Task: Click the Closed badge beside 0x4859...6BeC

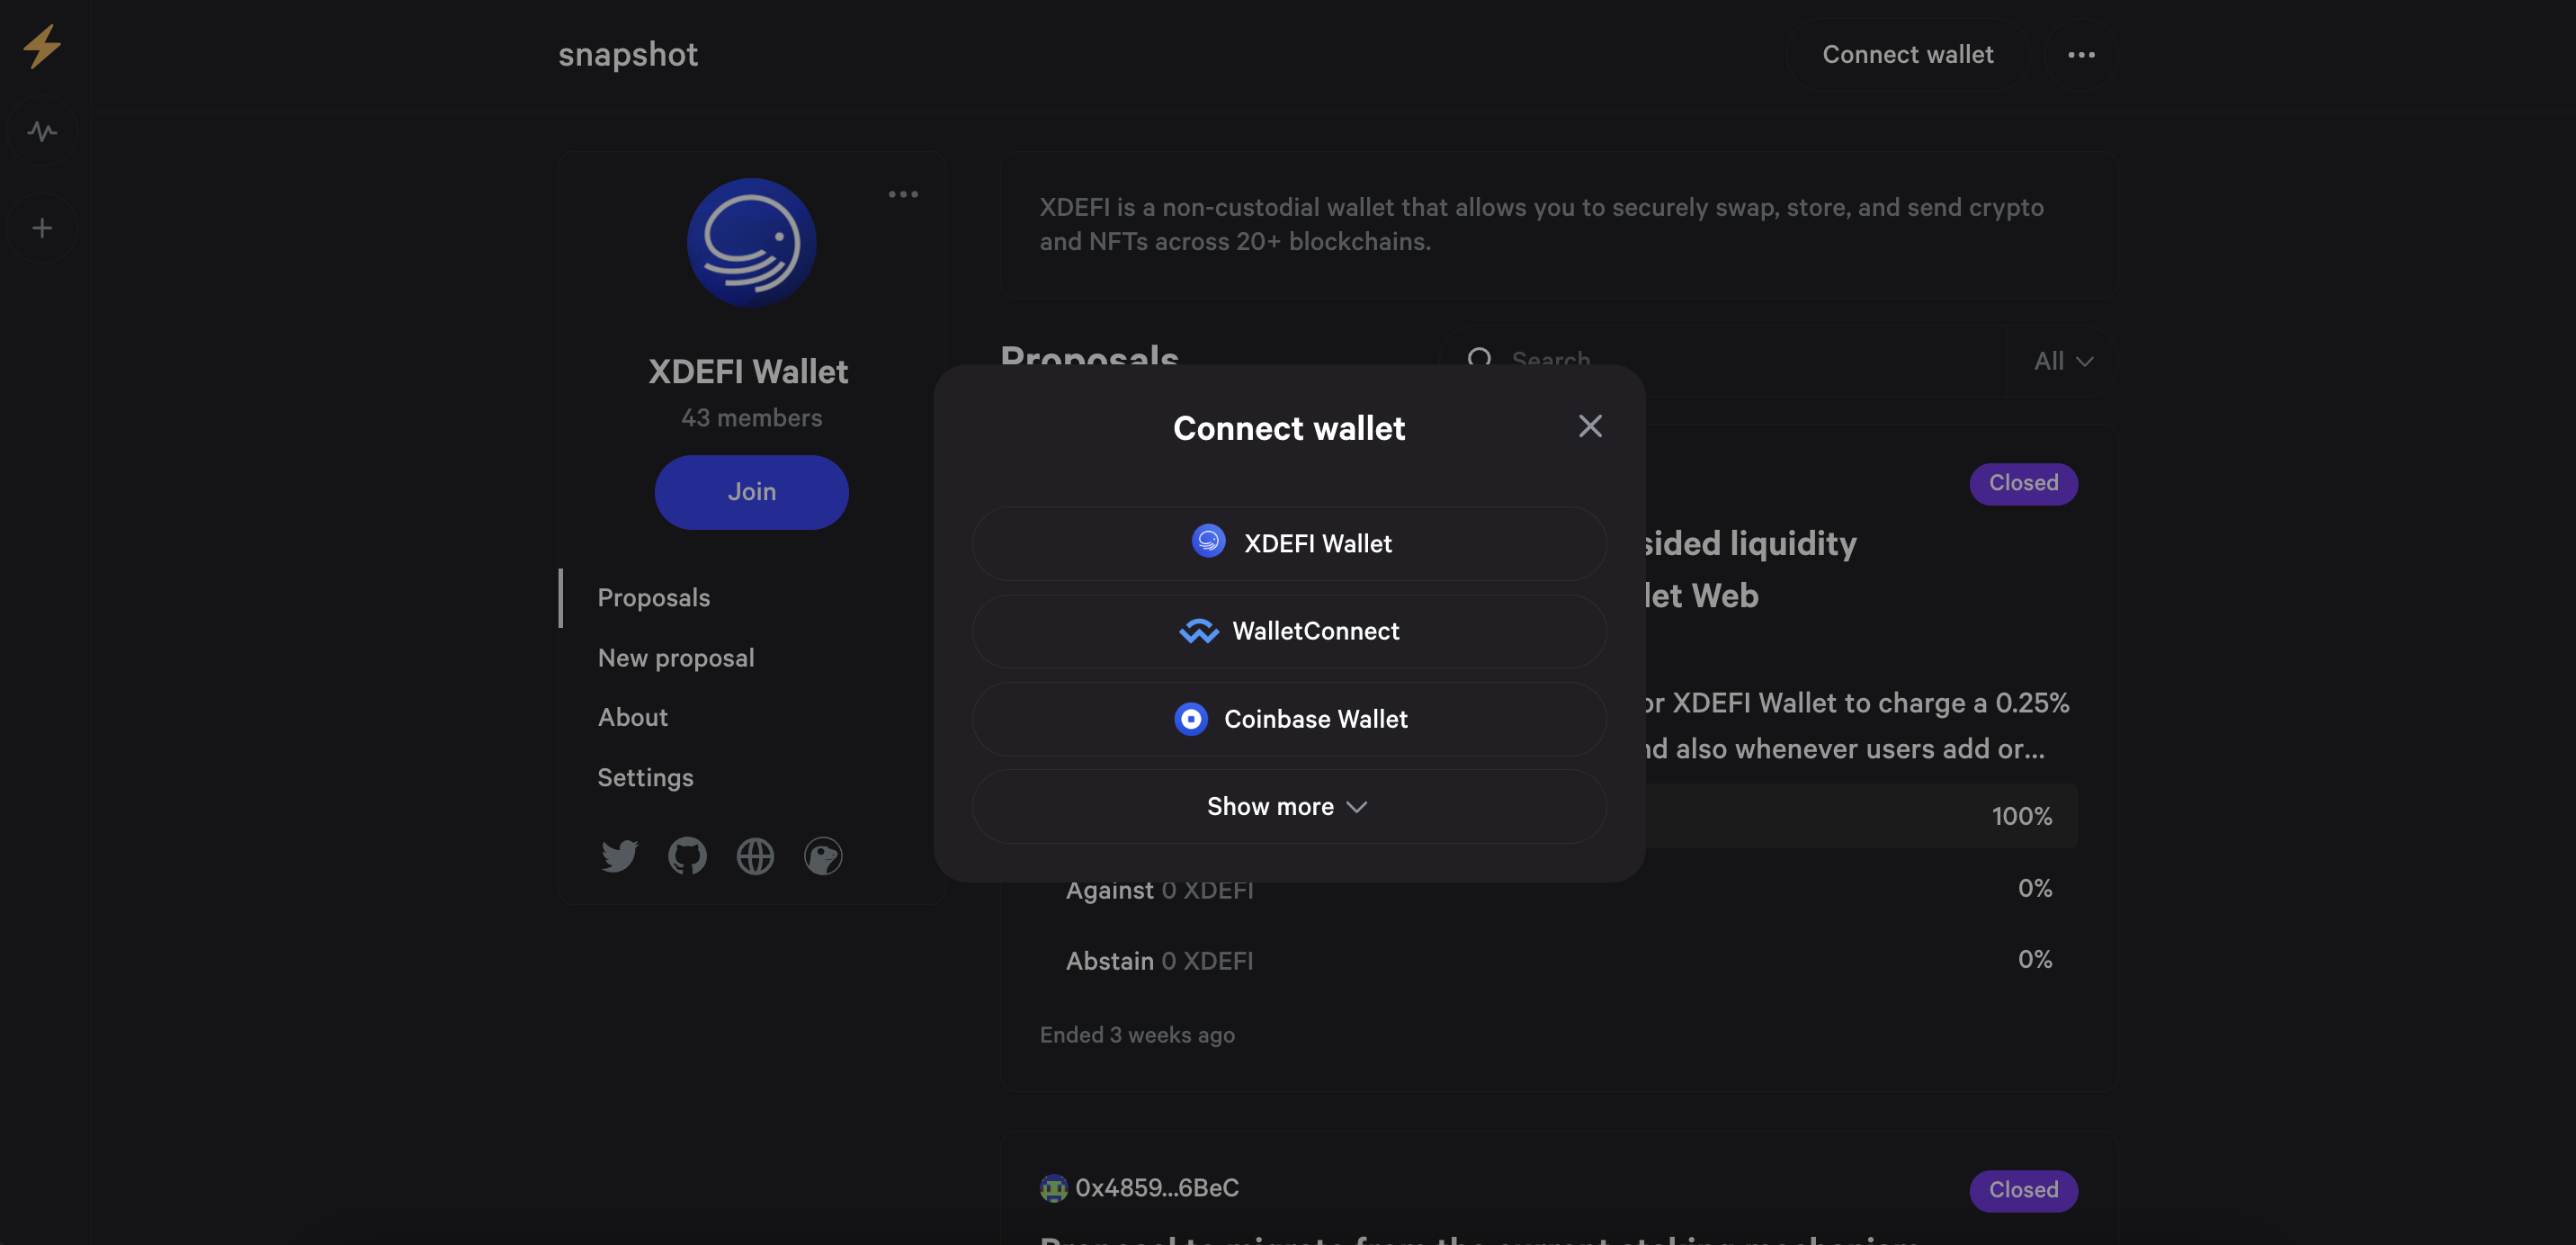Action: [x=2023, y=1191]
